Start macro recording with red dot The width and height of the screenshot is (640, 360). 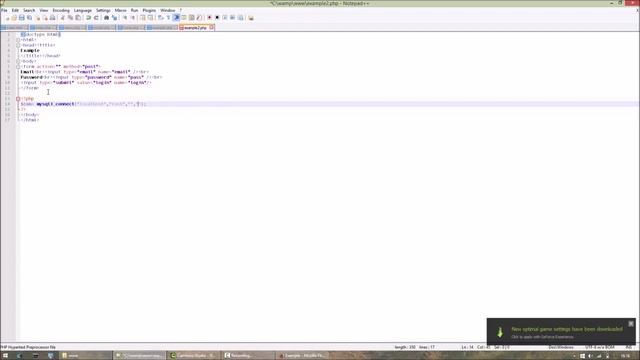point(209,18)
